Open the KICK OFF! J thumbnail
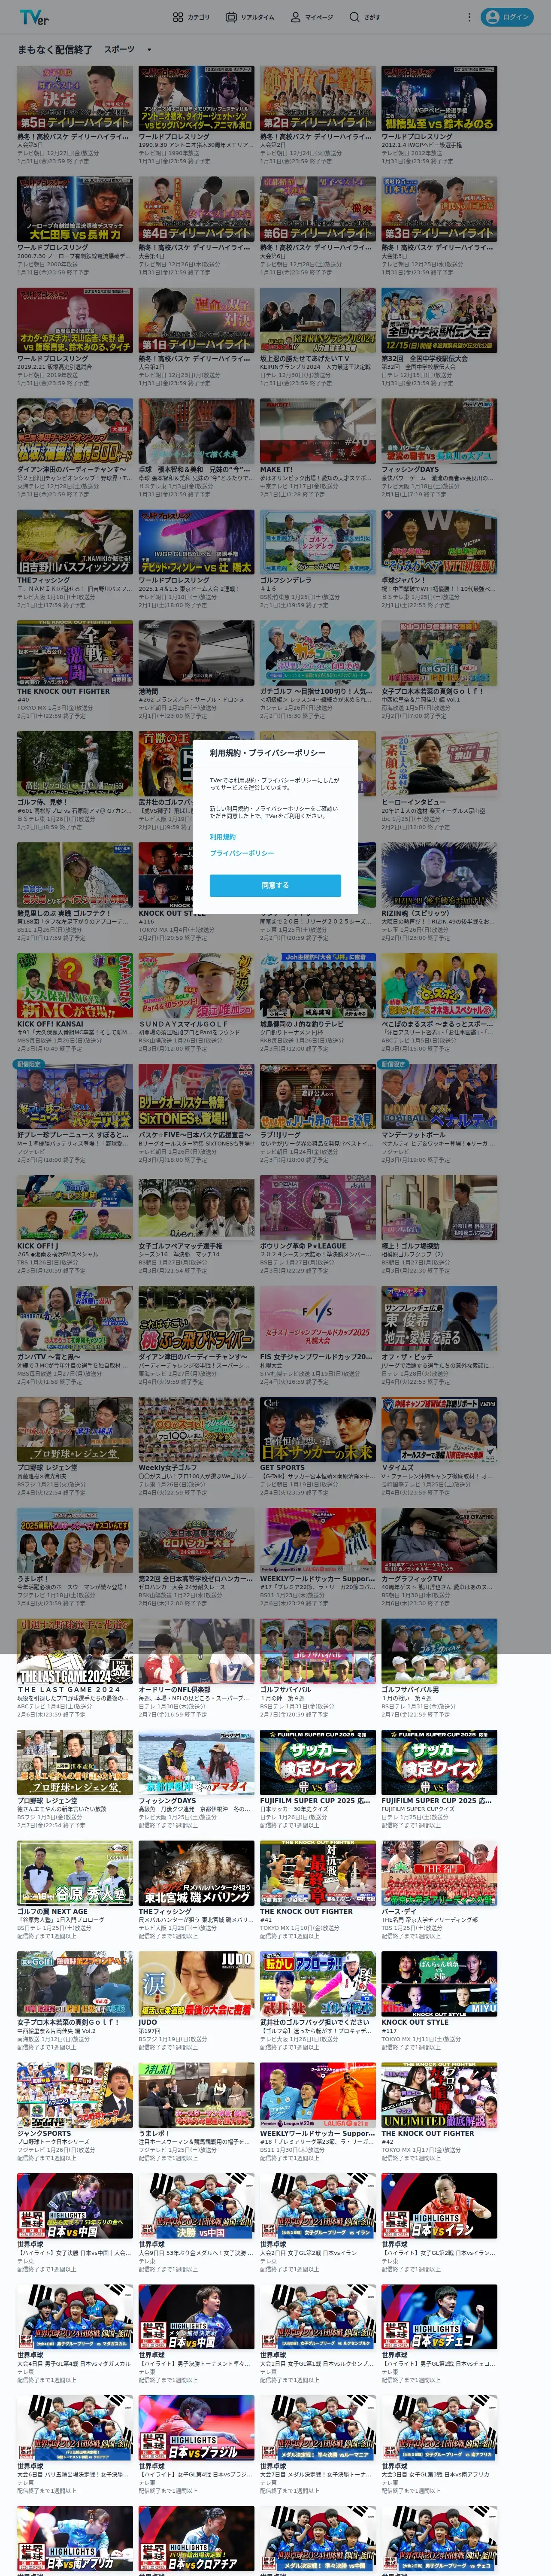 coord(75,1208)
